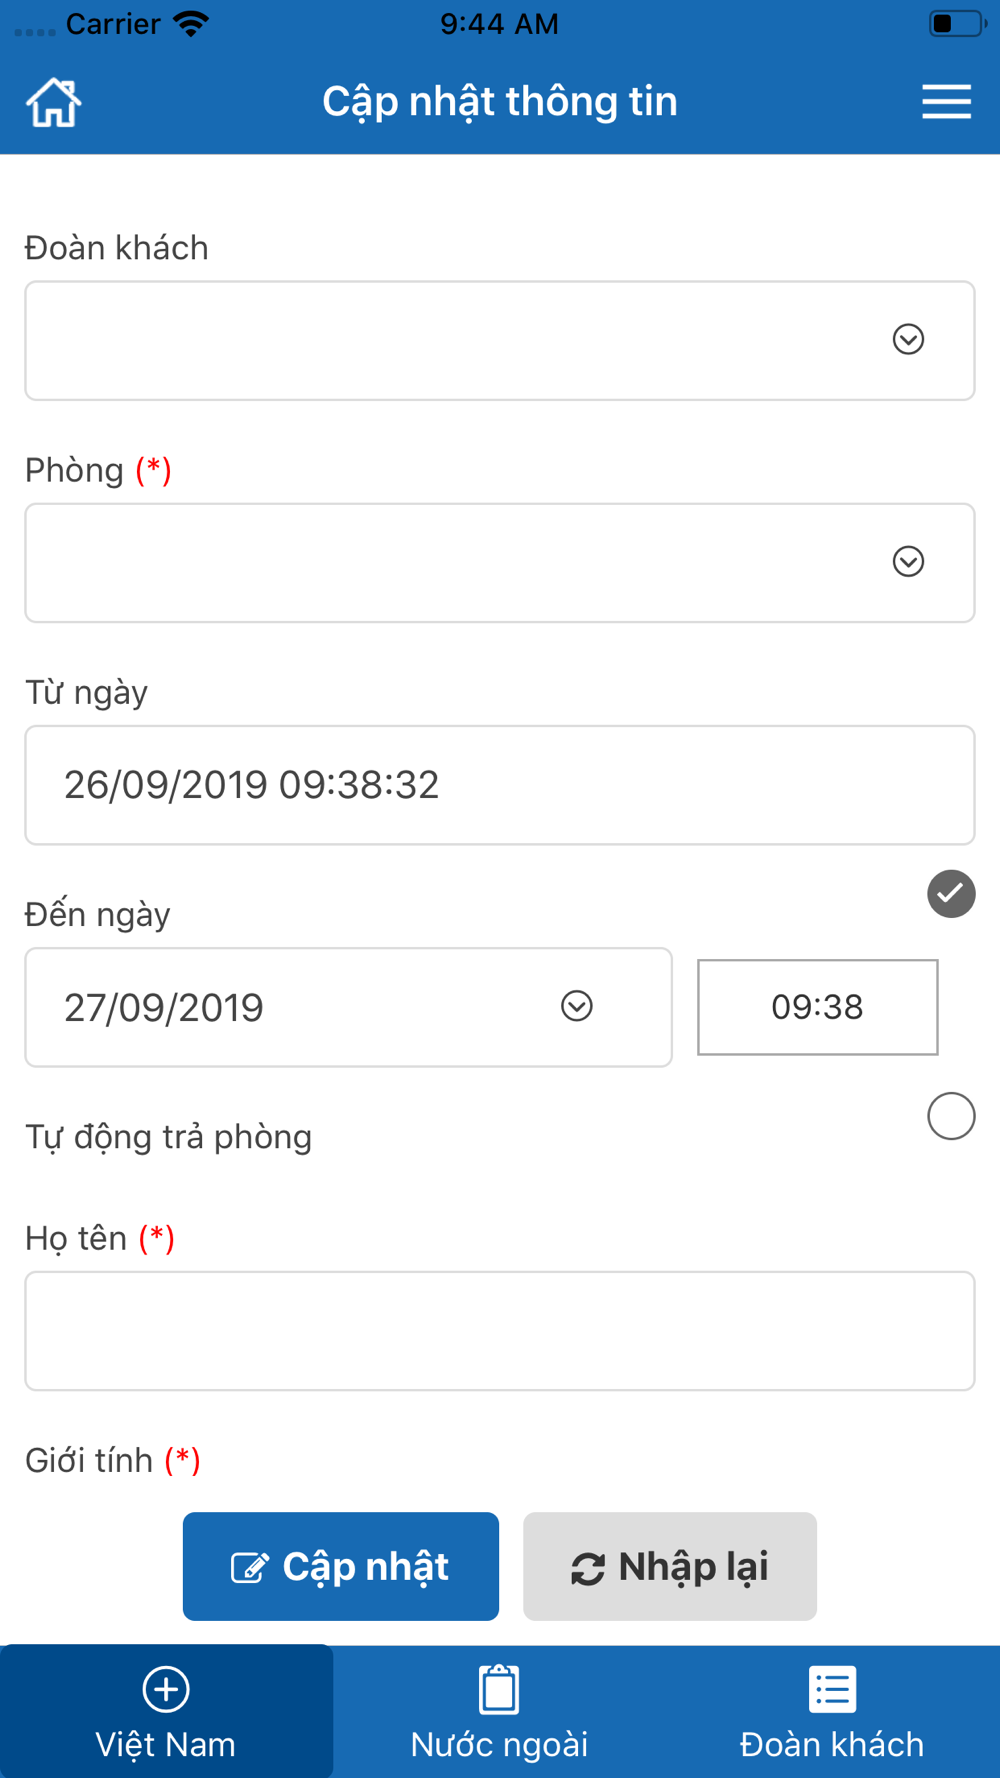Focus the Họ tên input field
Viewport: 1000px width, 1778px height.
coord(500,1331)
